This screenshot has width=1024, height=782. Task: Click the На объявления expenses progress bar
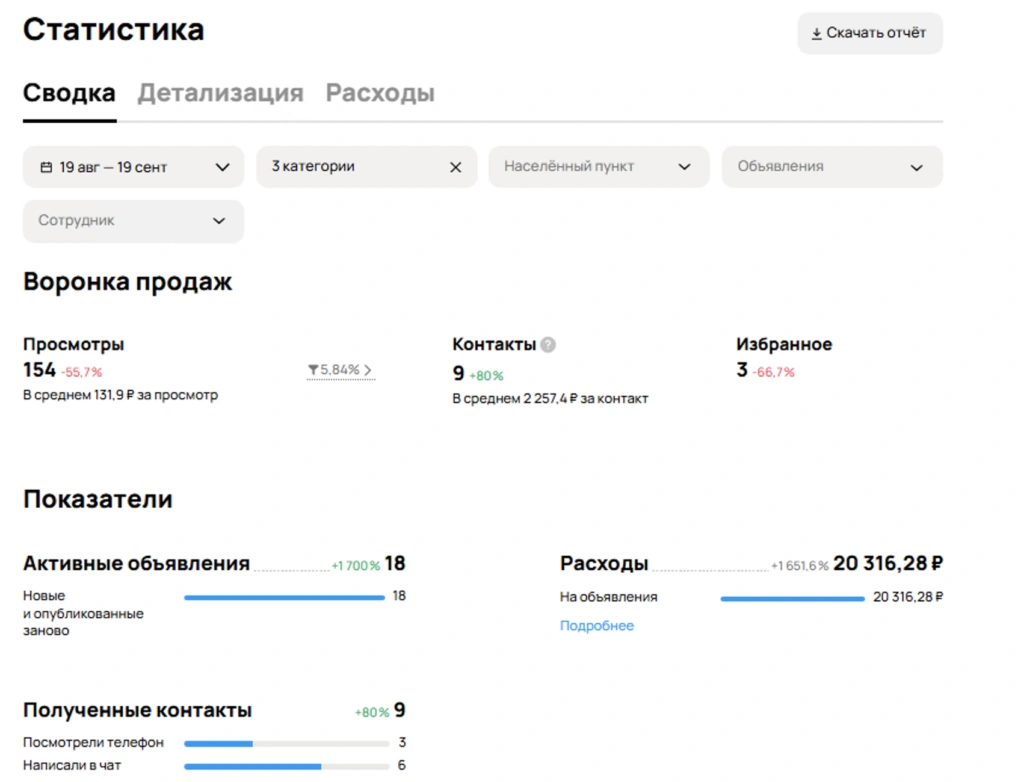(x=792, y=598)
